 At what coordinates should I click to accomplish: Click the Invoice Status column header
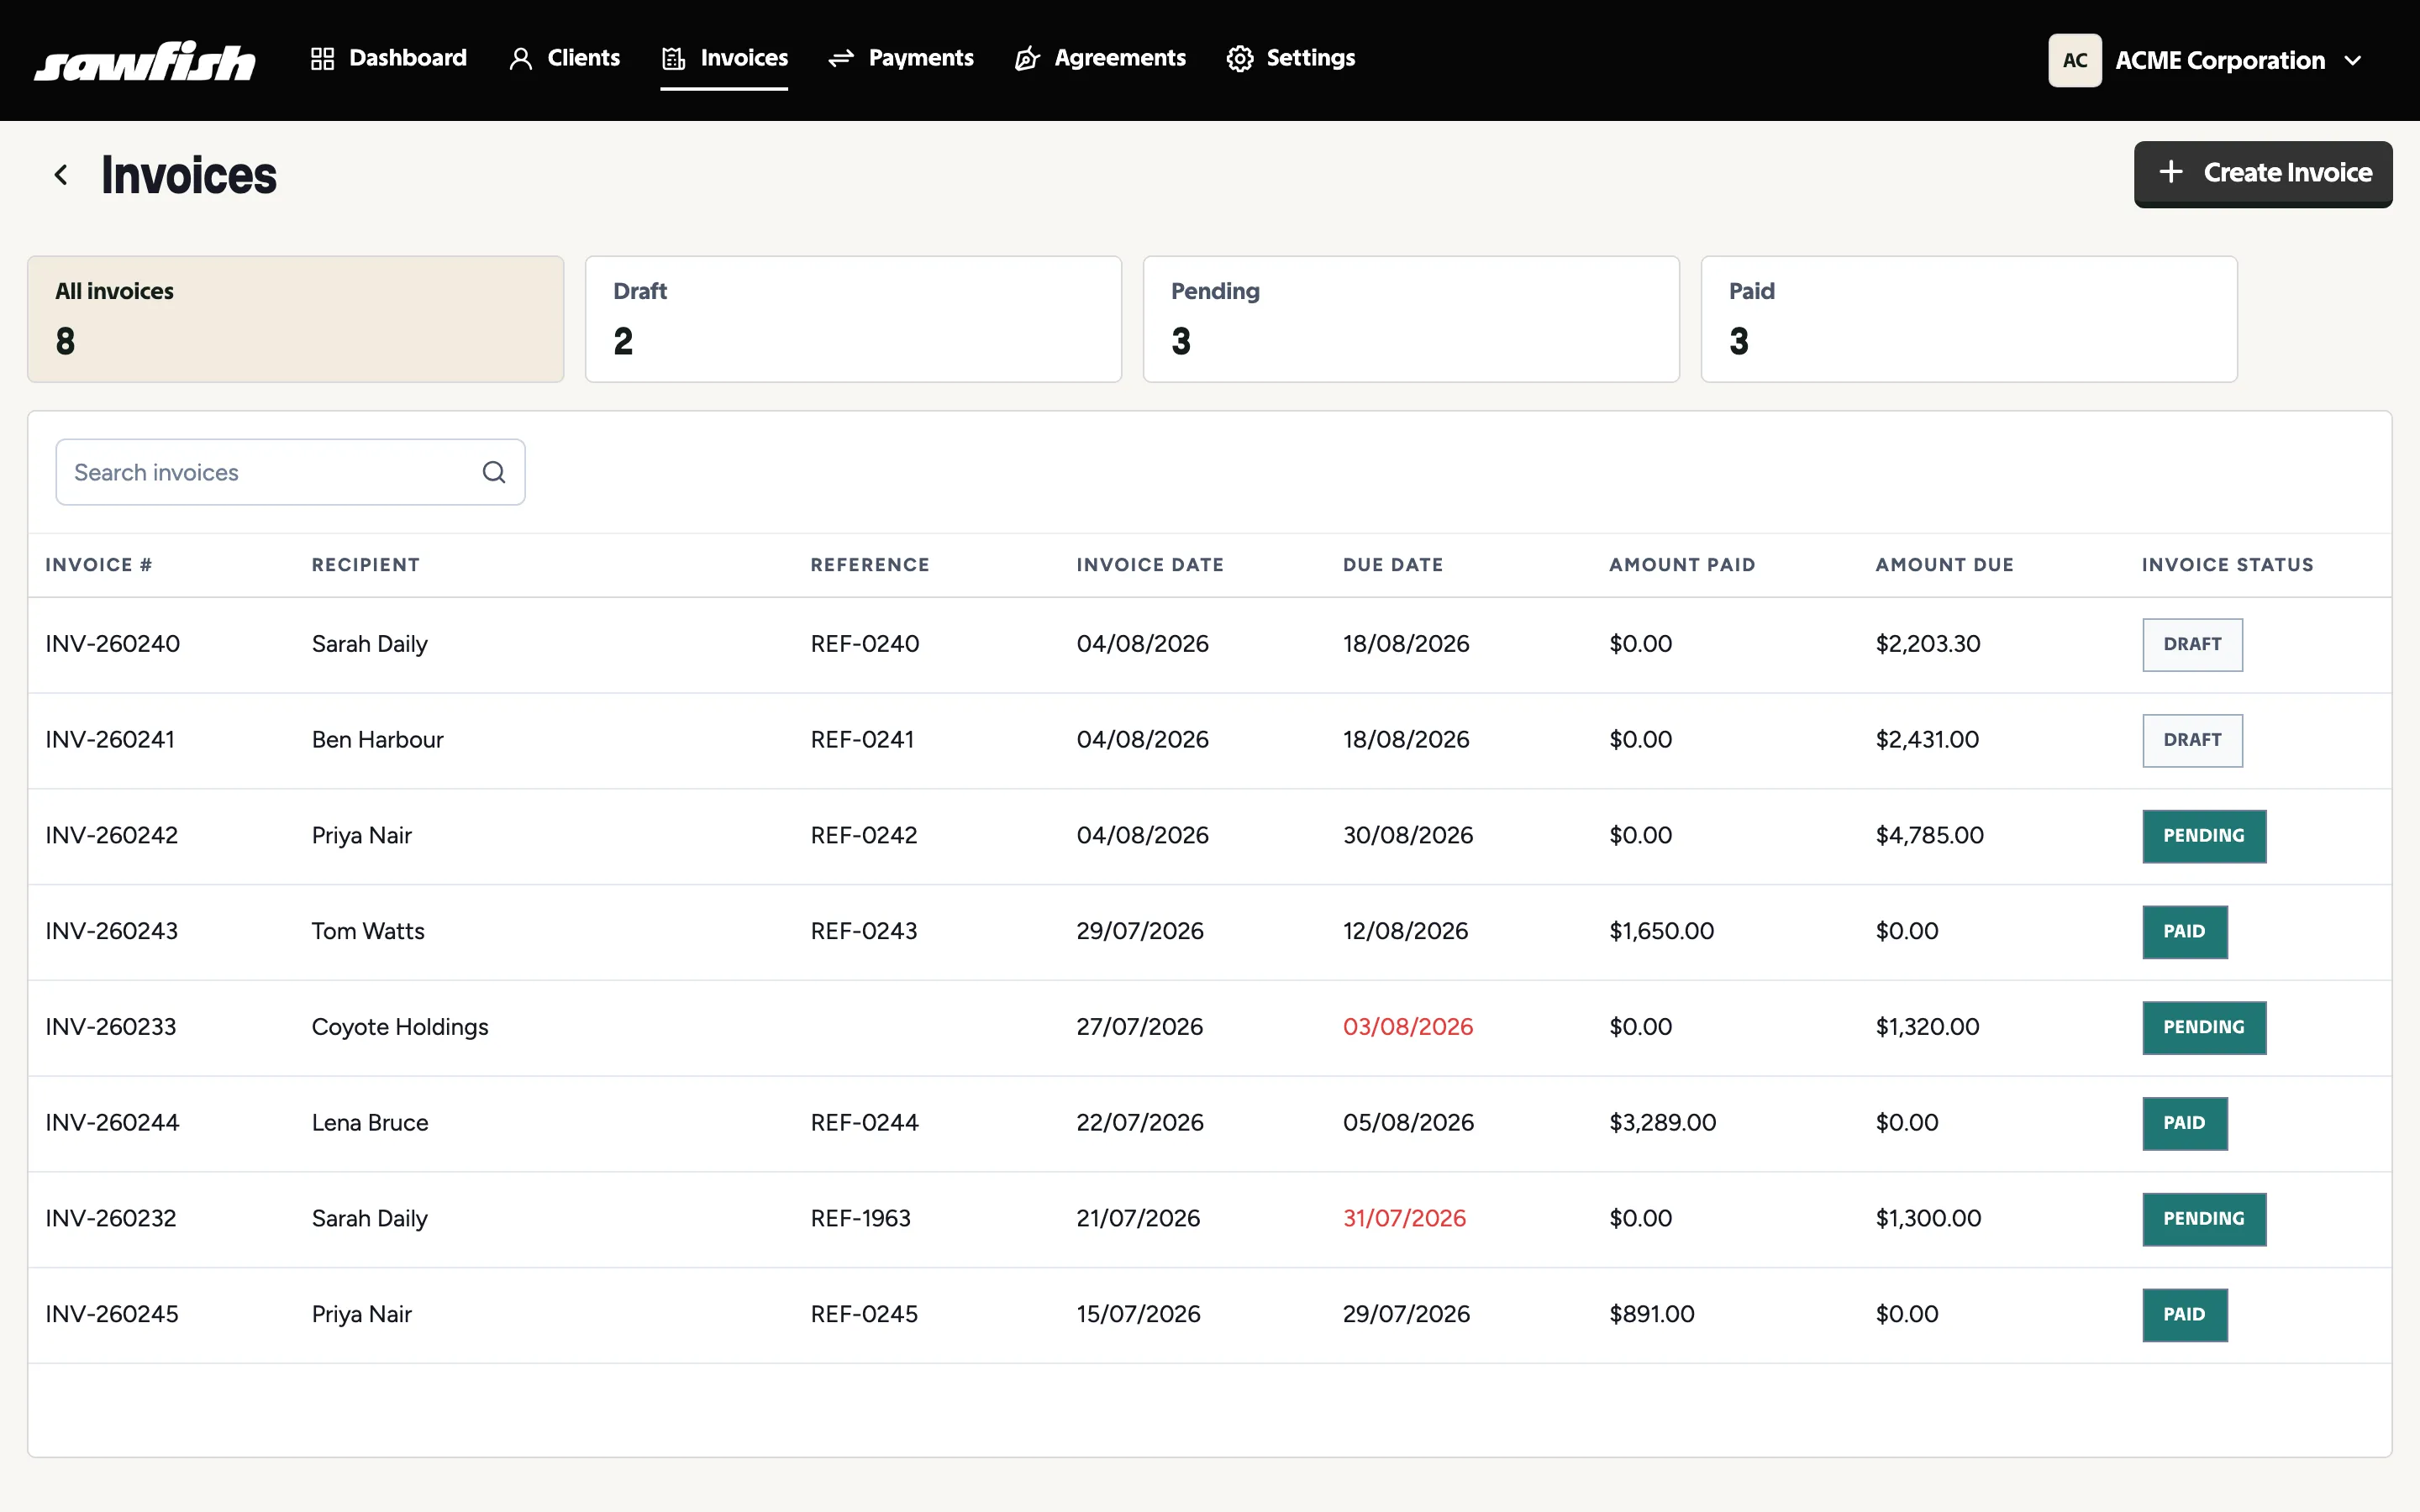click(x=2227, y=565)
